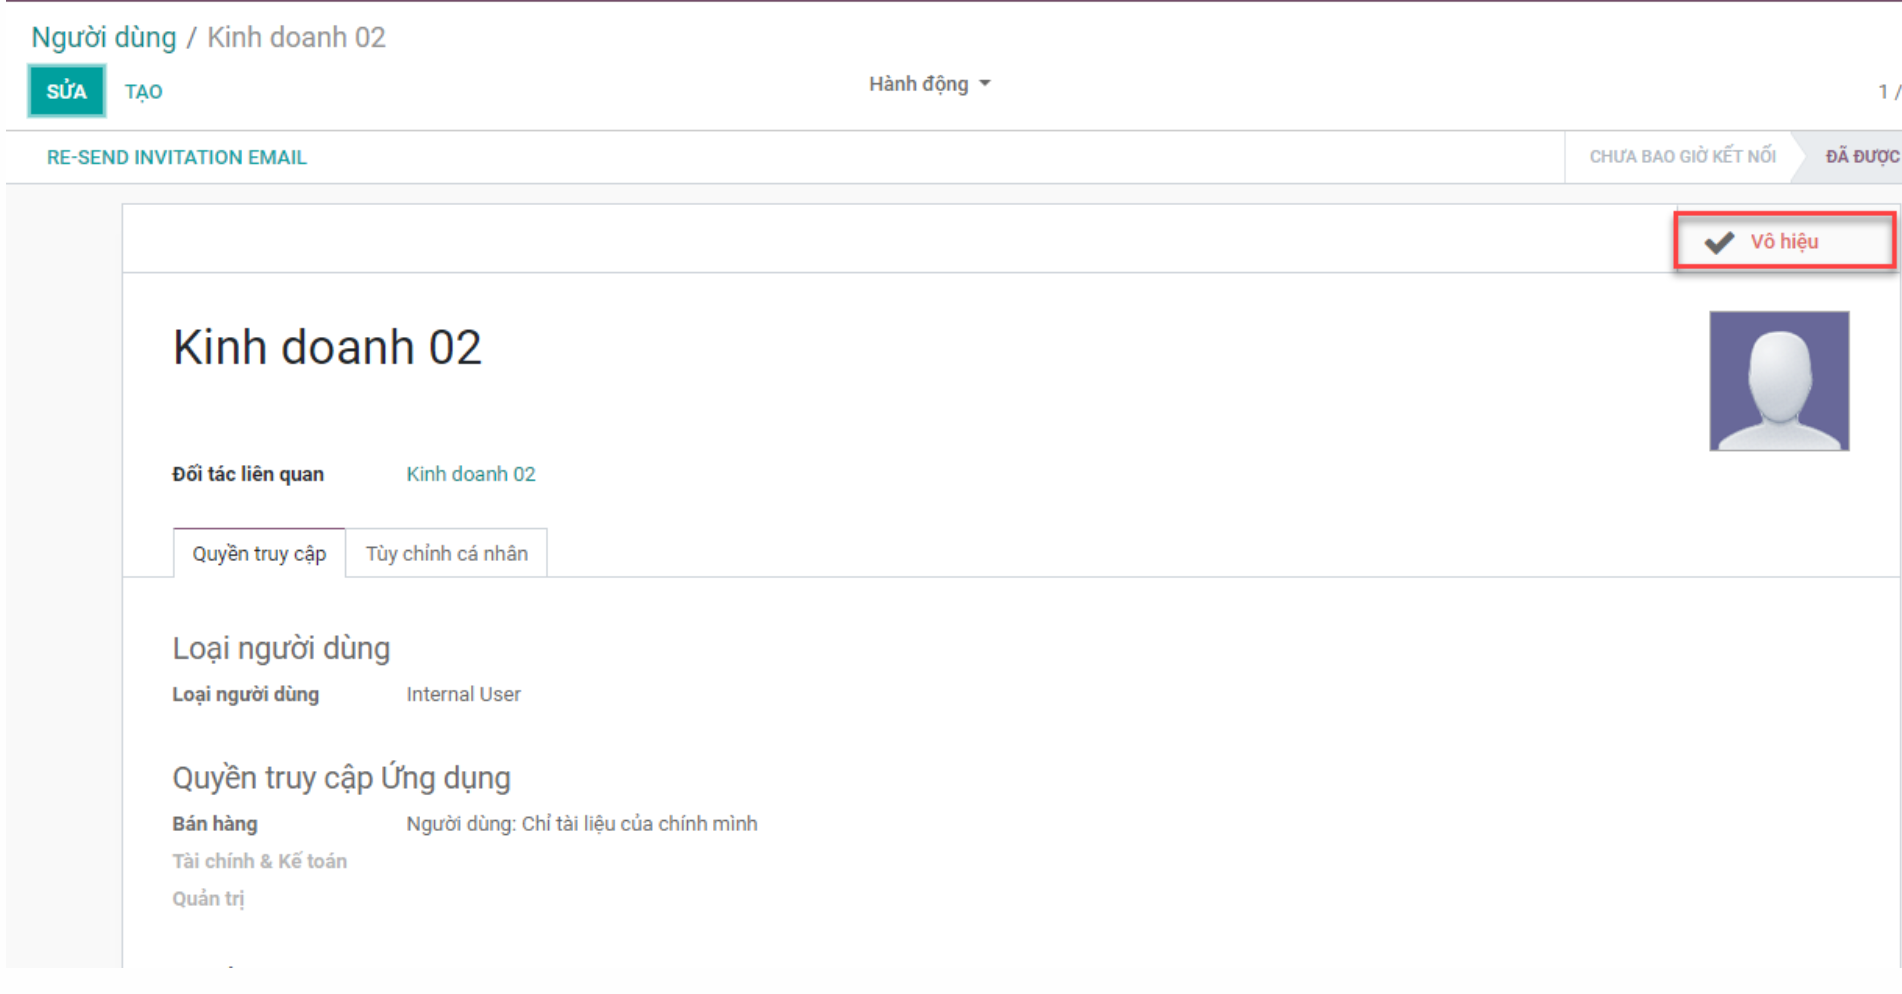Screen dimensions: 1902x994
Task: Click the Internal User field value
Action: [x=463, y=694]
